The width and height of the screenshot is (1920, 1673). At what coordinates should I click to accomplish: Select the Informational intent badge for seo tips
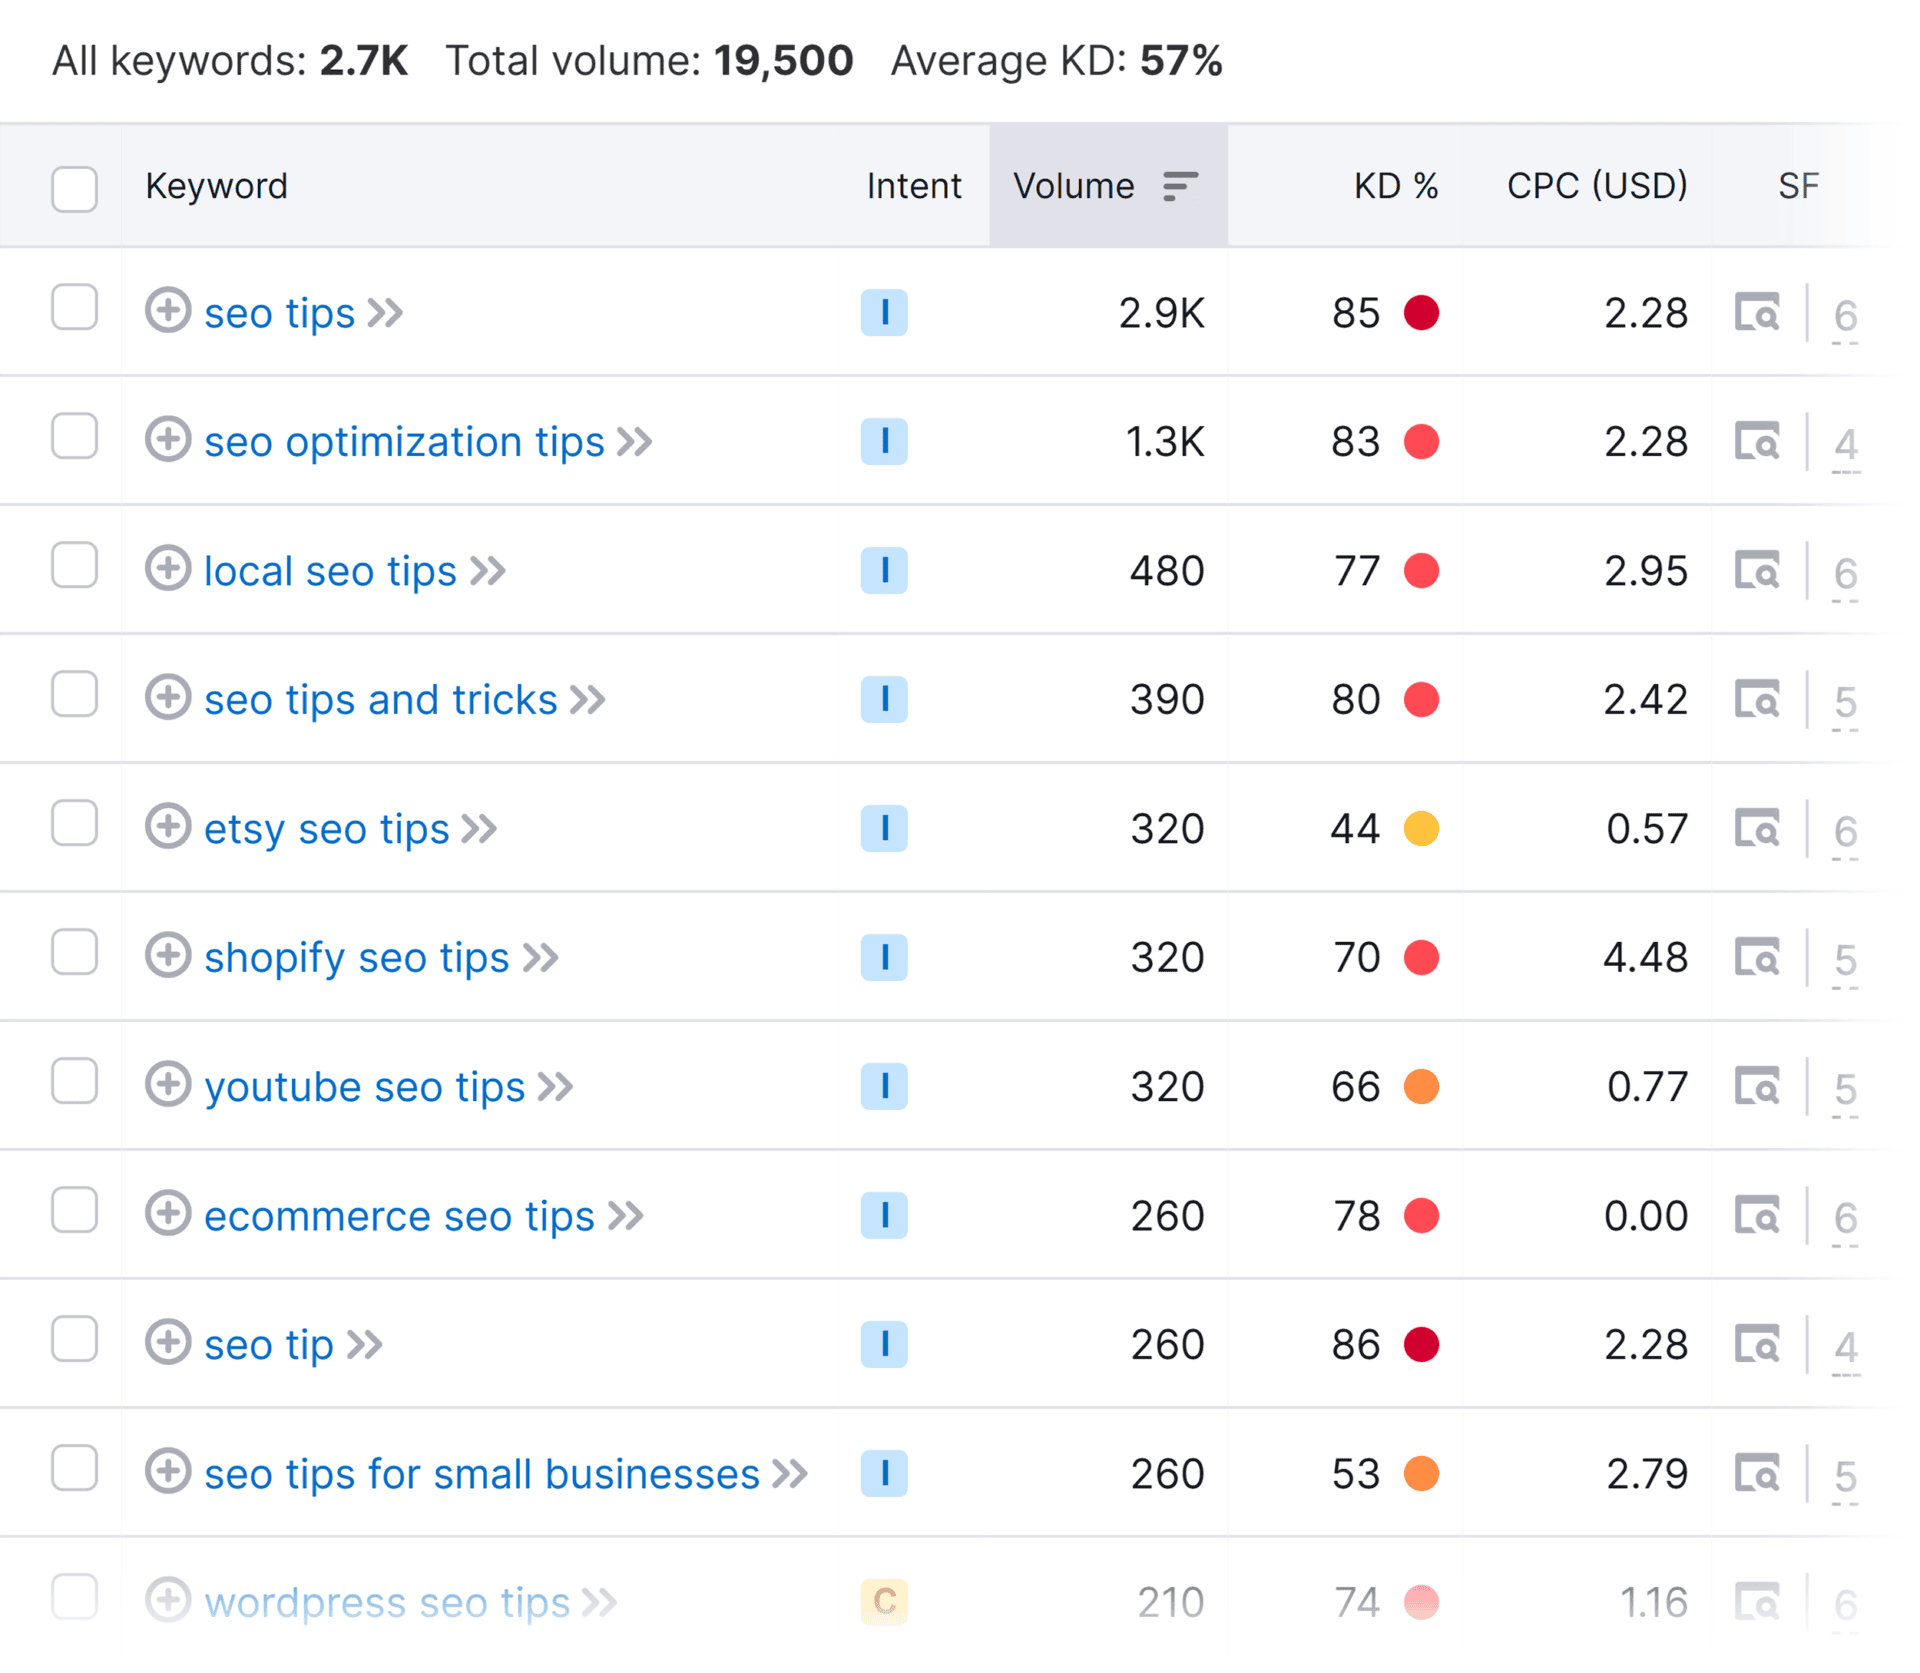pyautogui.click(x=884, y=313)
